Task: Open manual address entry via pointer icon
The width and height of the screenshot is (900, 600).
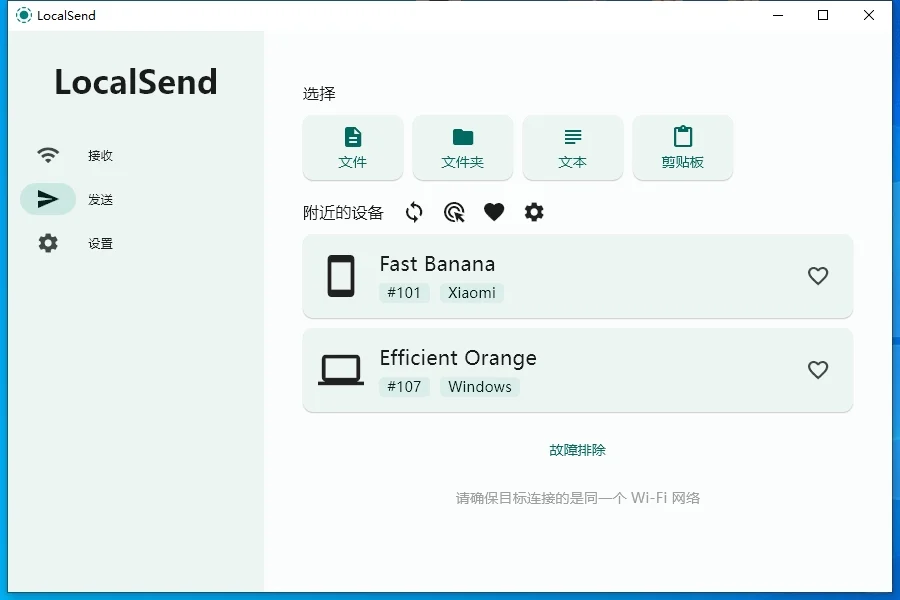Action: click(x=454, y=212)
